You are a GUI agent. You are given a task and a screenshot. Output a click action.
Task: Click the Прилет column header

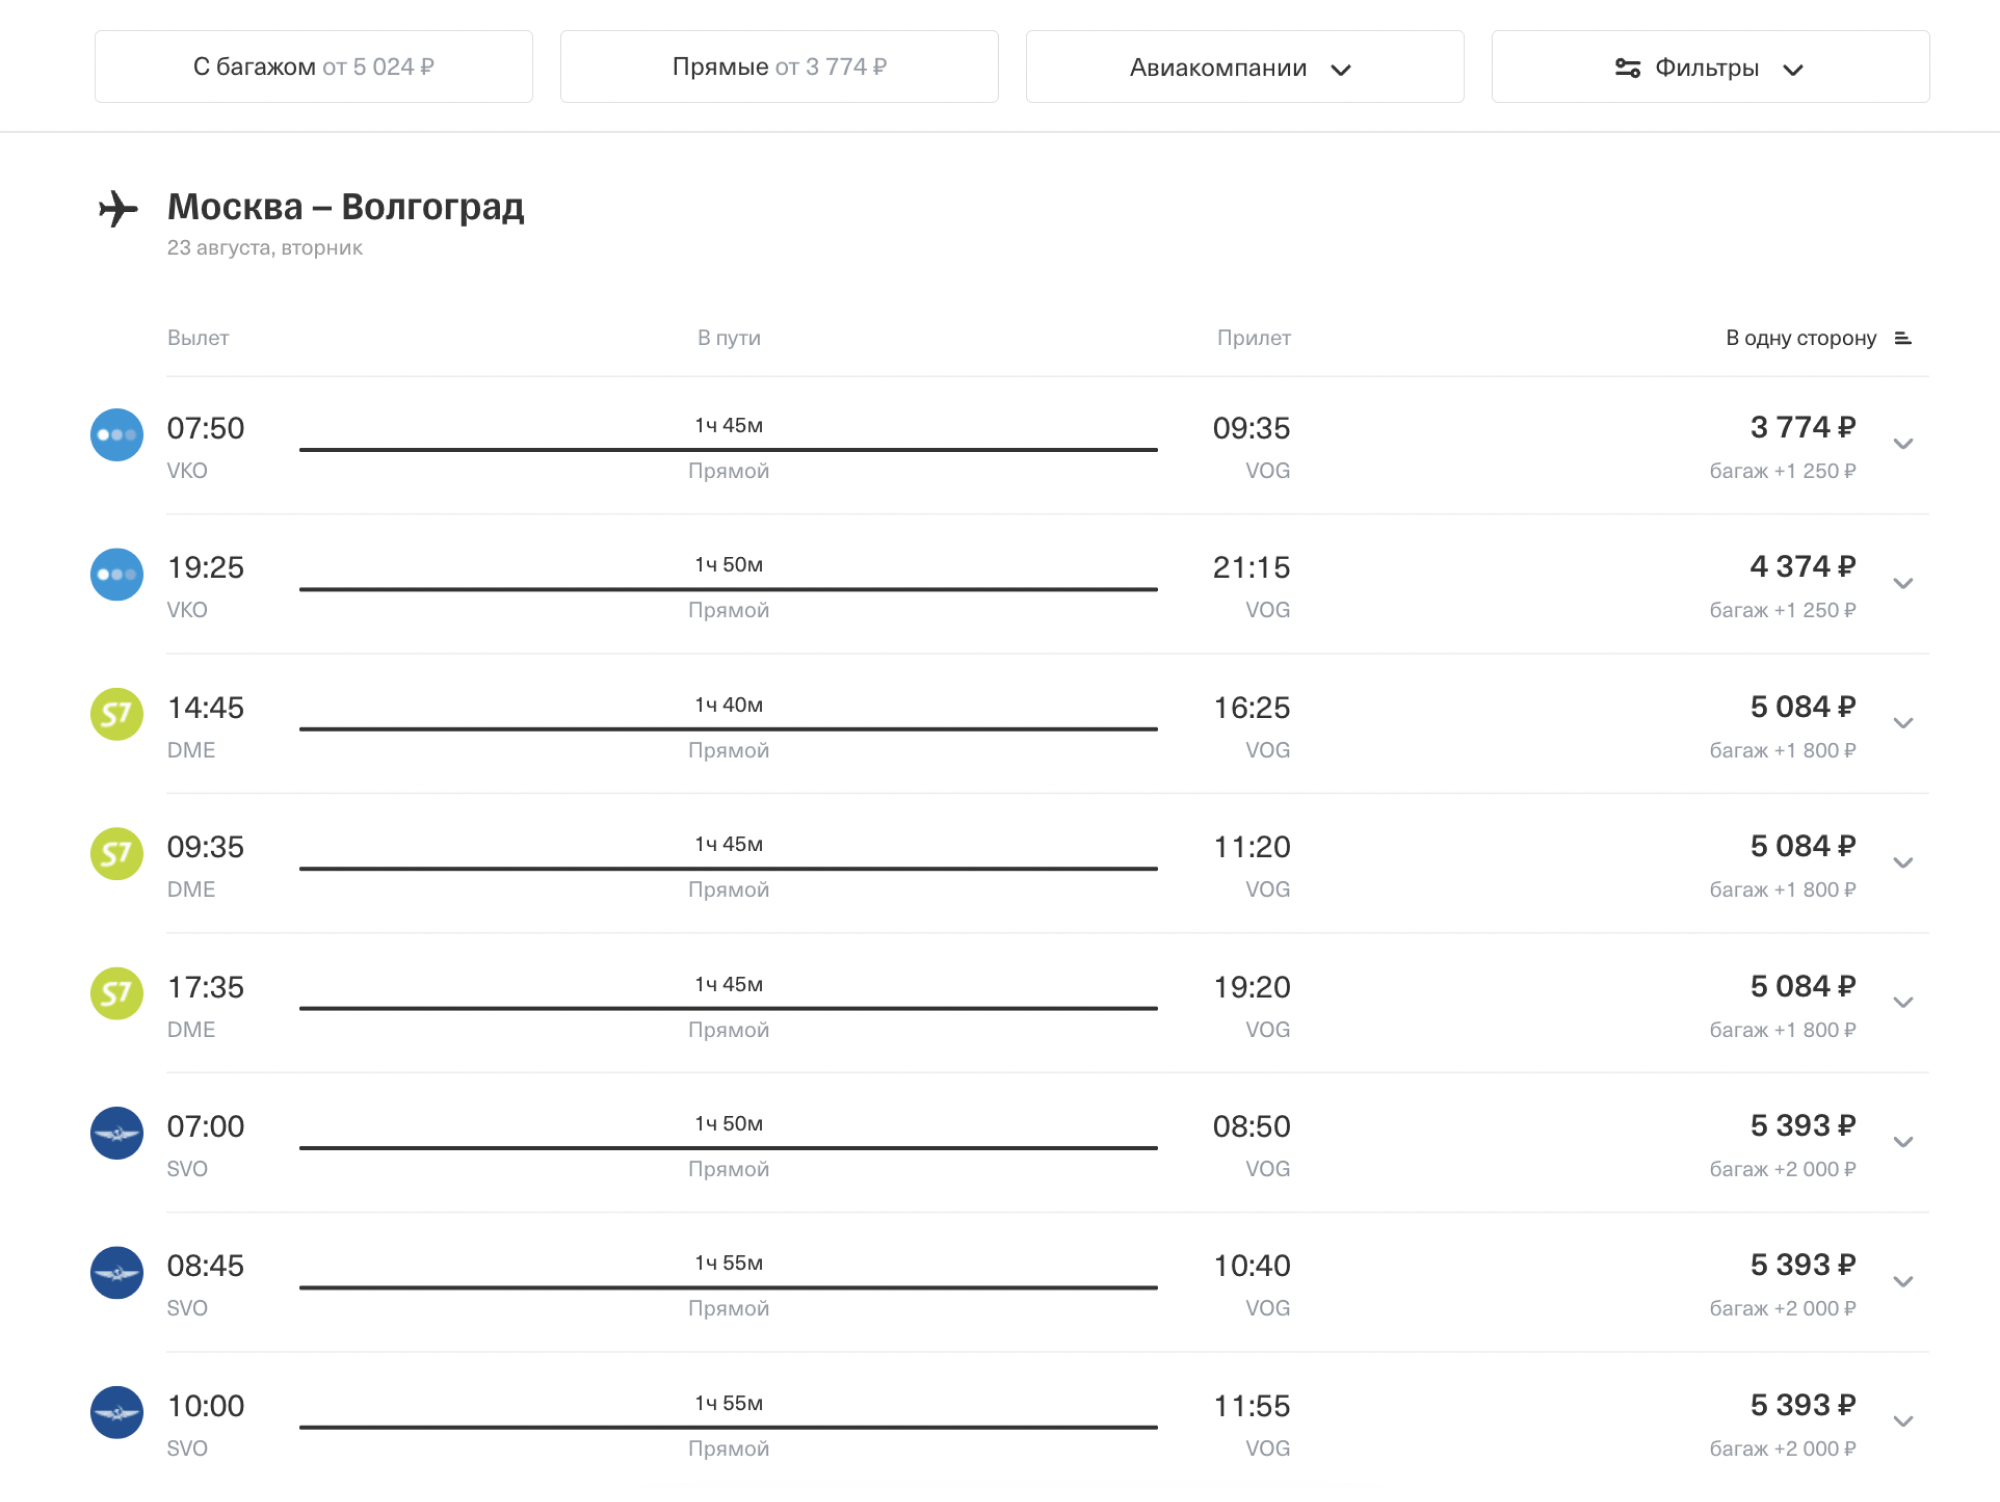click(1253, 338)
